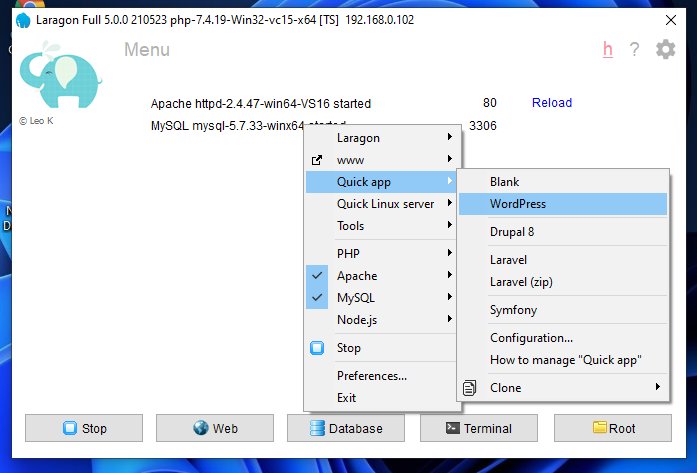The height and width of the screenshot is (473, 697).
Task: Click the red underlined h icon
Action: click(607, 50)
